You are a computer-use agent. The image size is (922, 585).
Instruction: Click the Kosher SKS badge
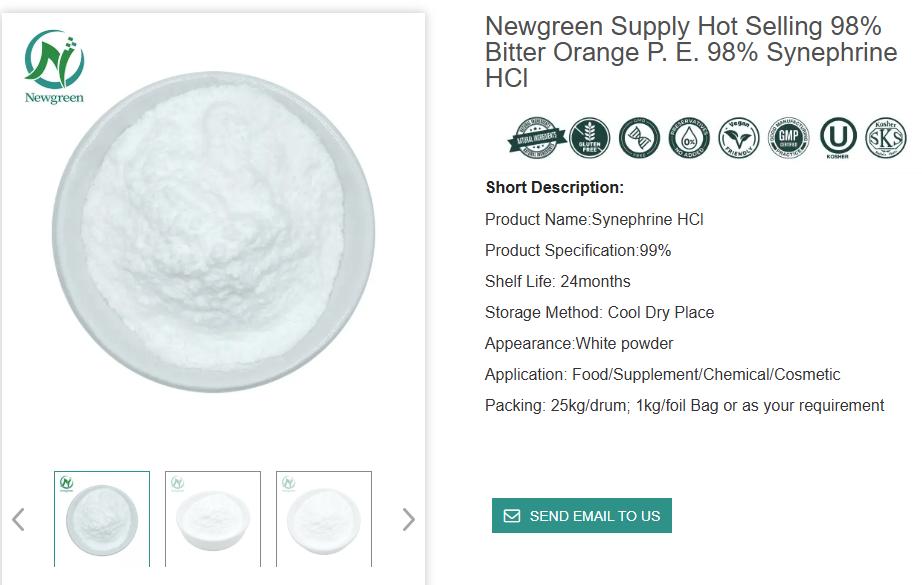[x=885, y=138]
